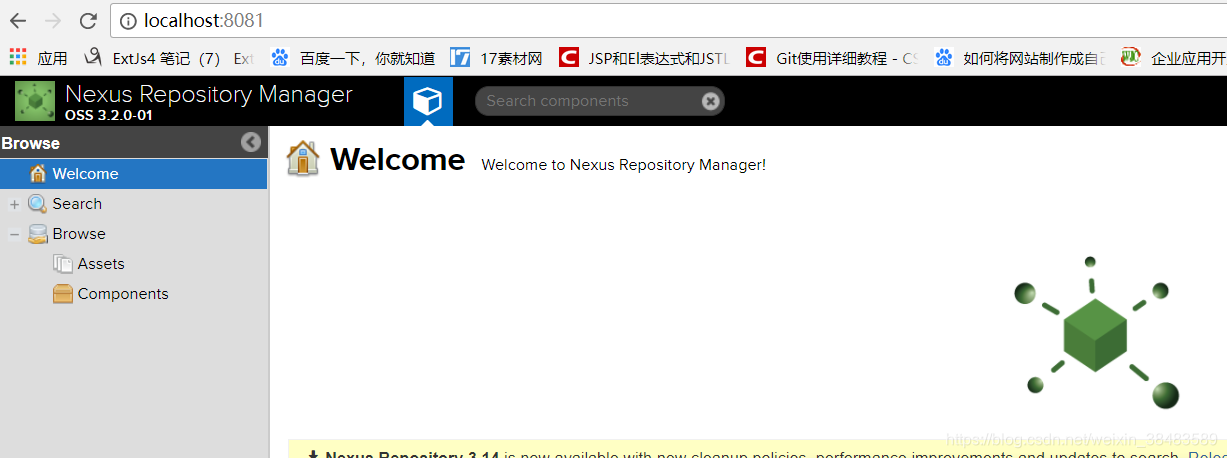Click the Browse database icon
This screenshot has width=1227, height=458.
point(38,234)
